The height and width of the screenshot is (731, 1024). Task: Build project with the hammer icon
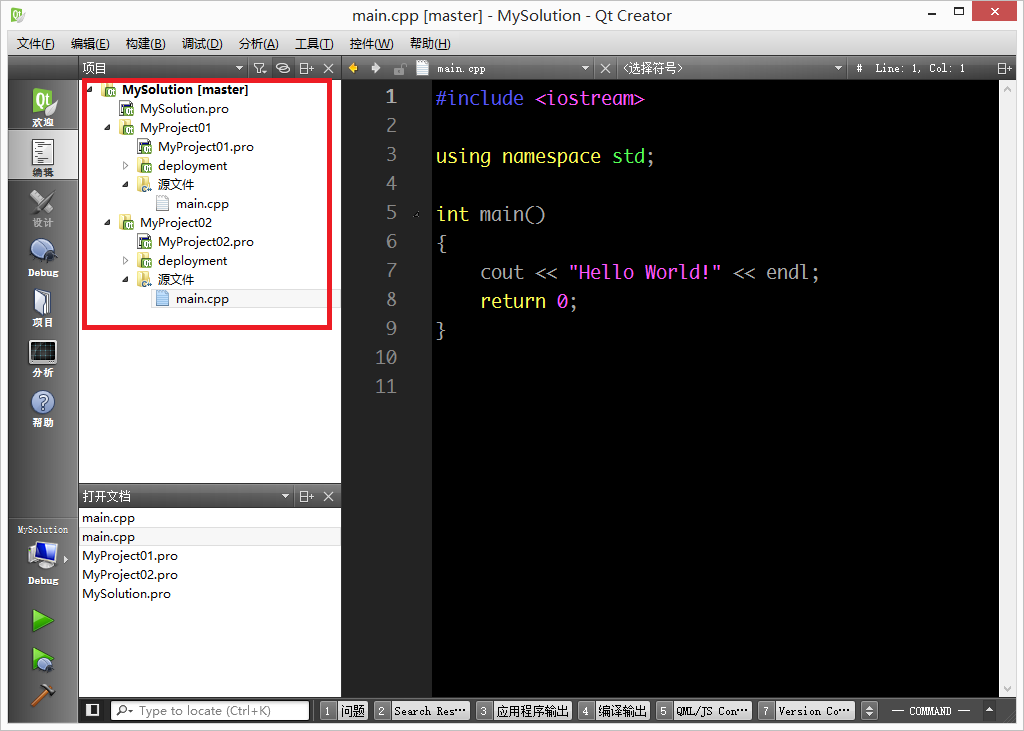click(x=43, y=695)
